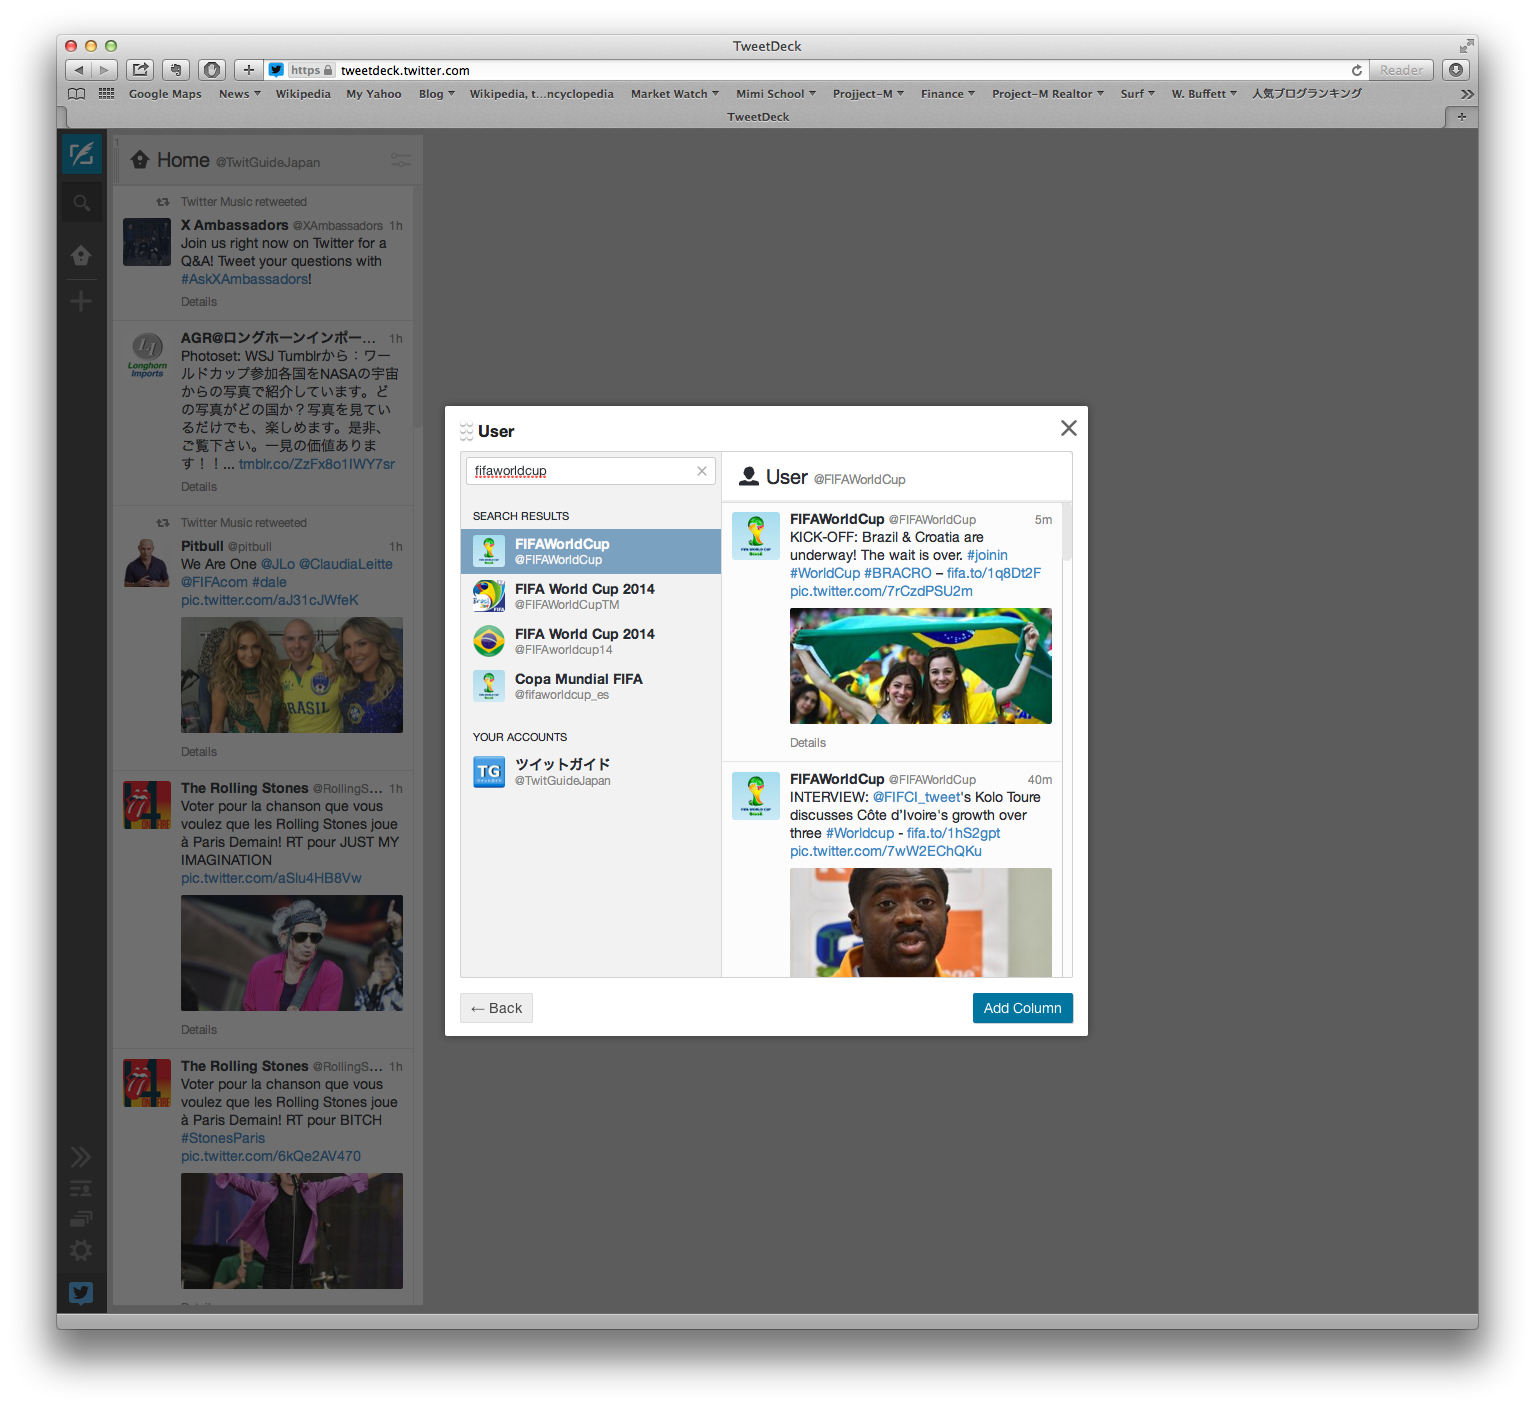Open the @FIFCI_tweet mention link
This screenshot has width=1535, height=1408.
917,797
